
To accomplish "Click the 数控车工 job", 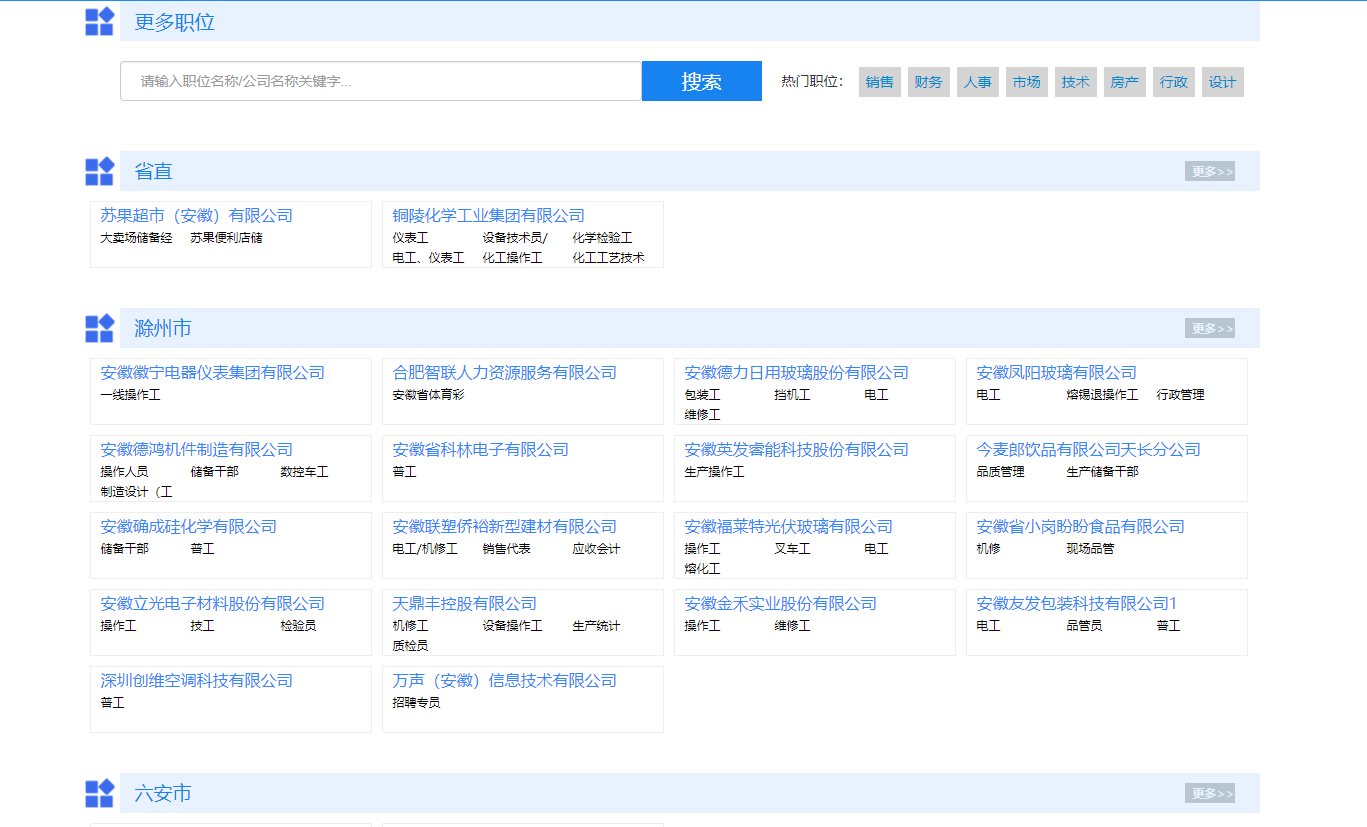I will 304,472.
